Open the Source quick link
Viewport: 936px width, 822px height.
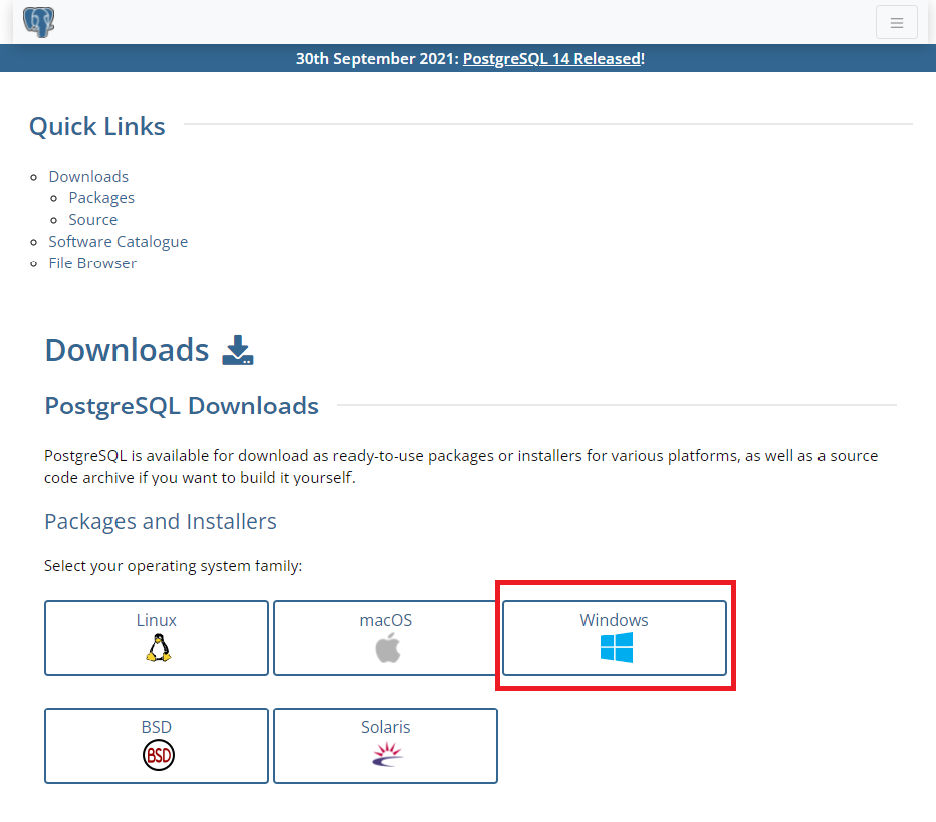pos(93,220)
